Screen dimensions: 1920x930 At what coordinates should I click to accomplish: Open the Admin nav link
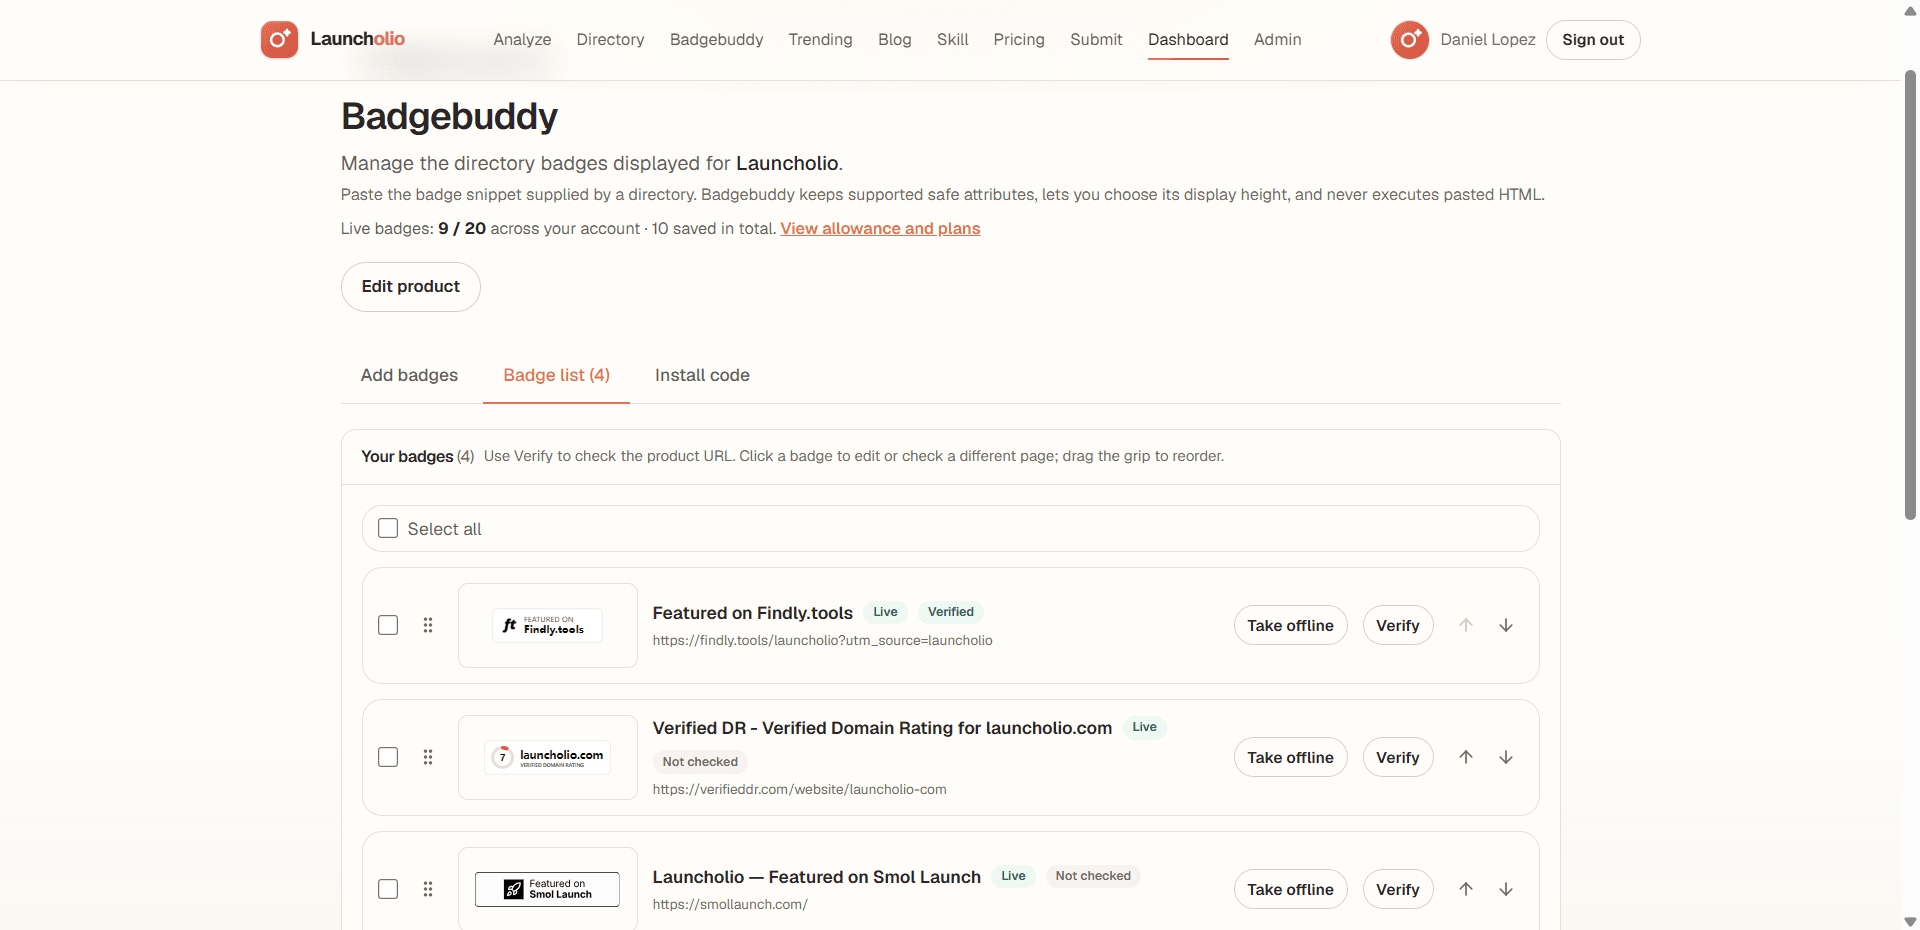[x=1278, y=40]
